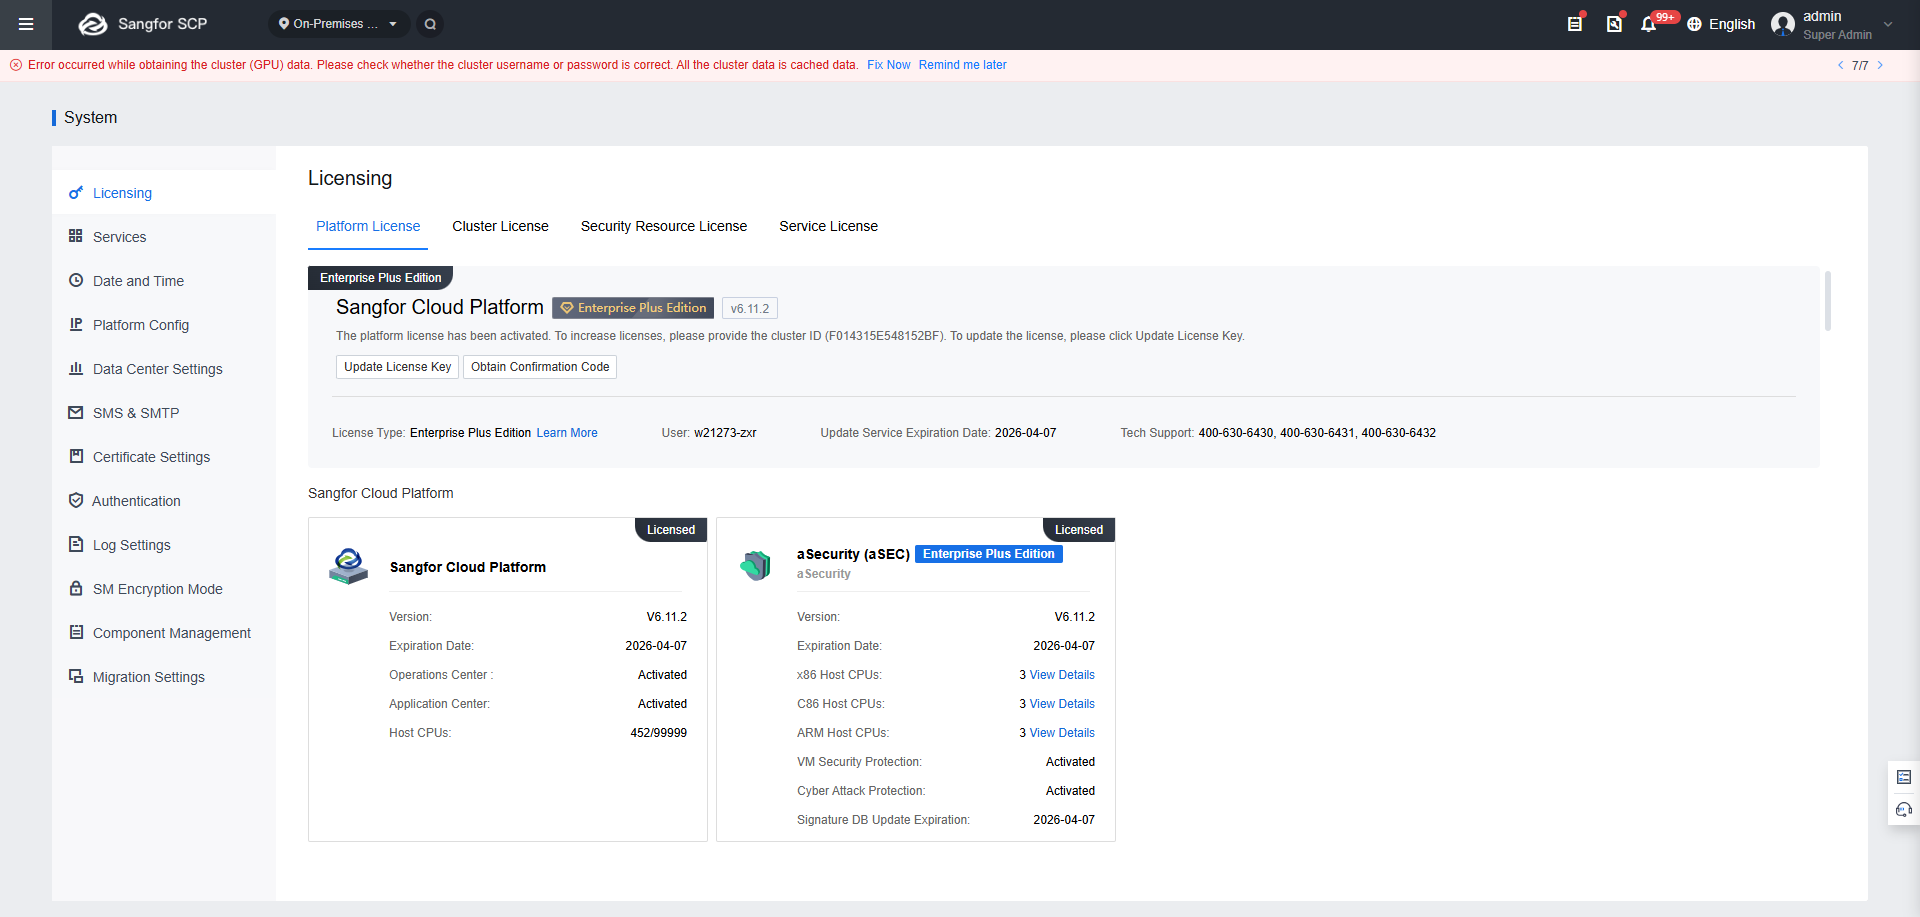The image size is (1920, 917).
Task: Open the operation log icon in header
Action: [x=1614, y=24]
